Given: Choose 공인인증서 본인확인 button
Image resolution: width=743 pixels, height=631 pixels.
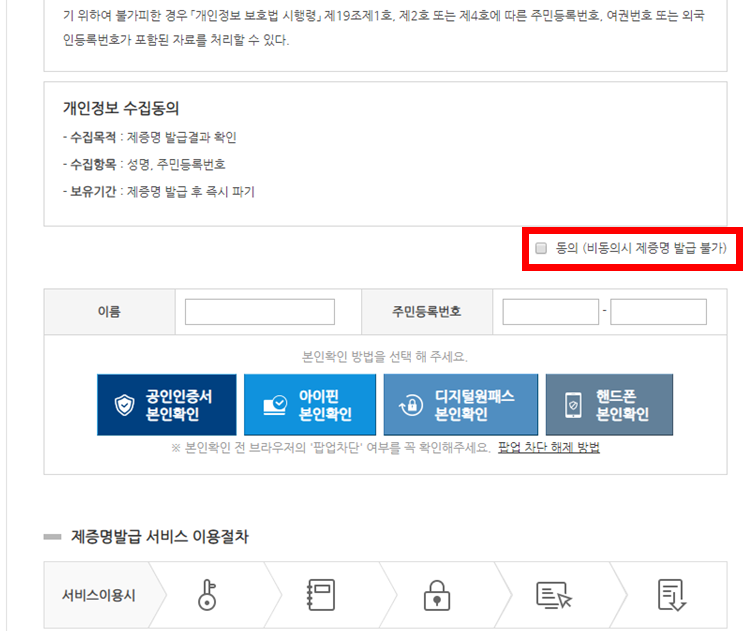Looking at the screenshot, I should point(167,405).
